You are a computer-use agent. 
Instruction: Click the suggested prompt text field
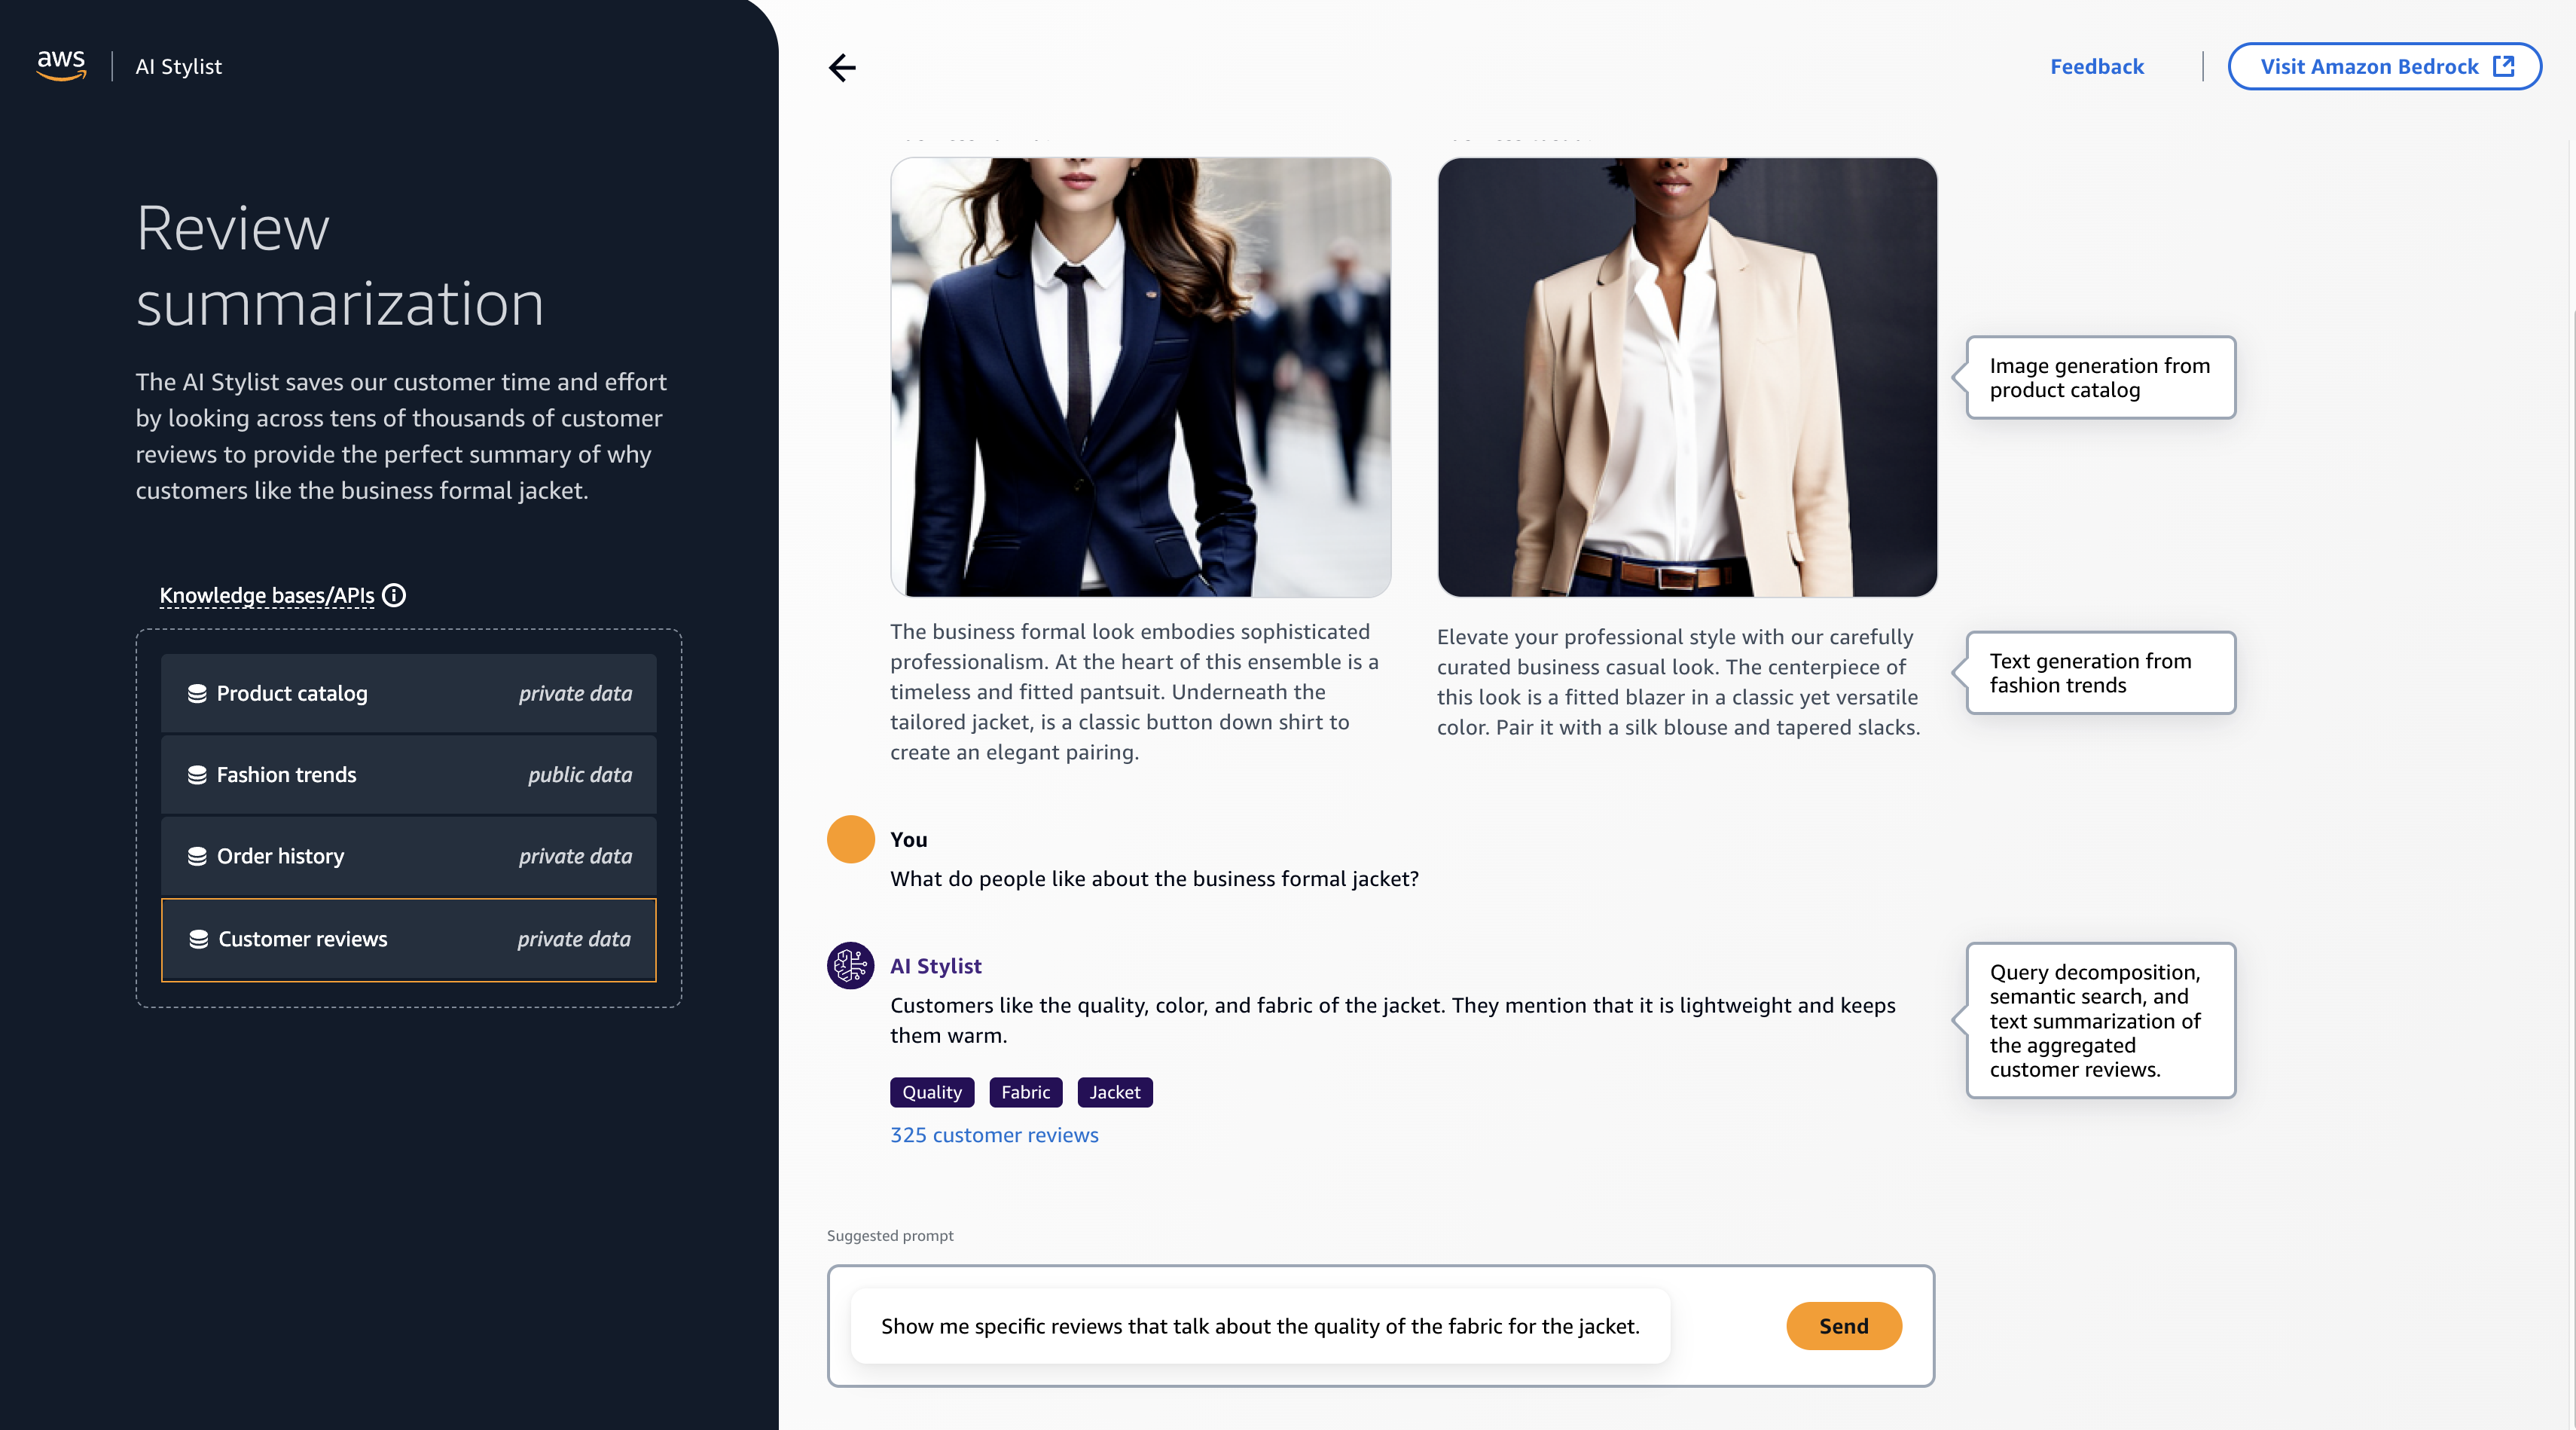[x=1259, y=1326]
